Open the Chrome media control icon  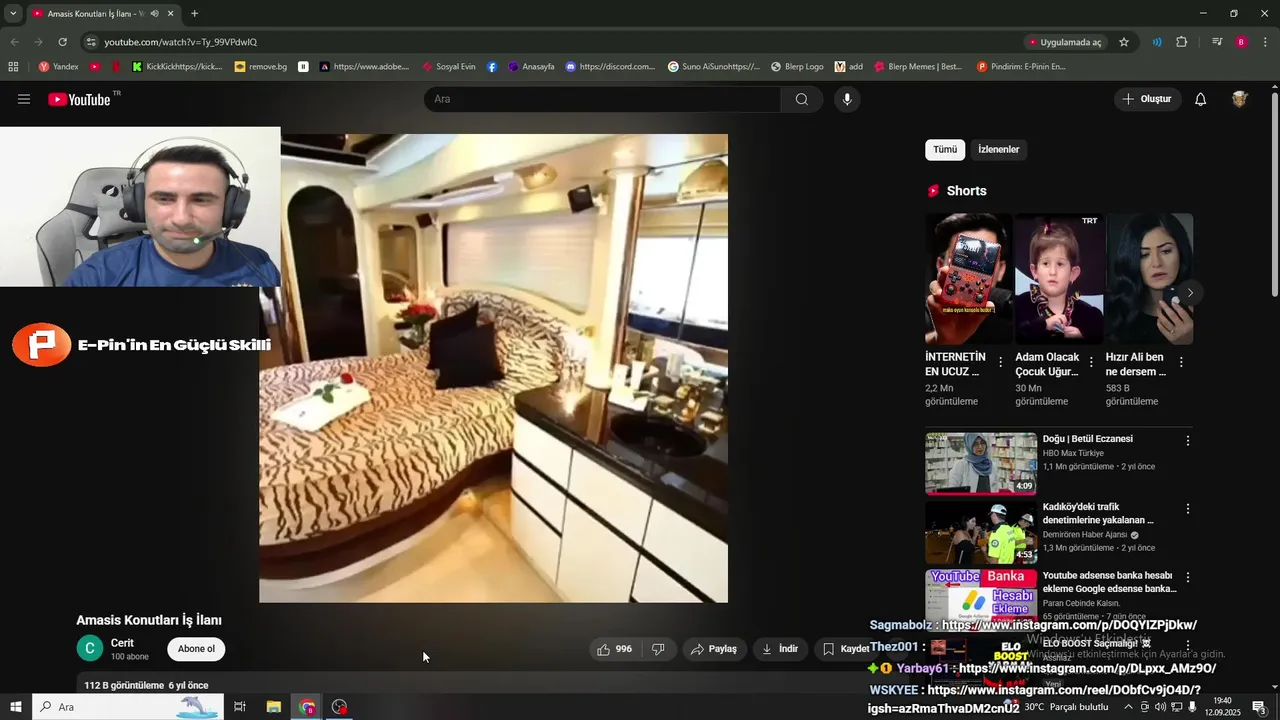point(1217,42)
